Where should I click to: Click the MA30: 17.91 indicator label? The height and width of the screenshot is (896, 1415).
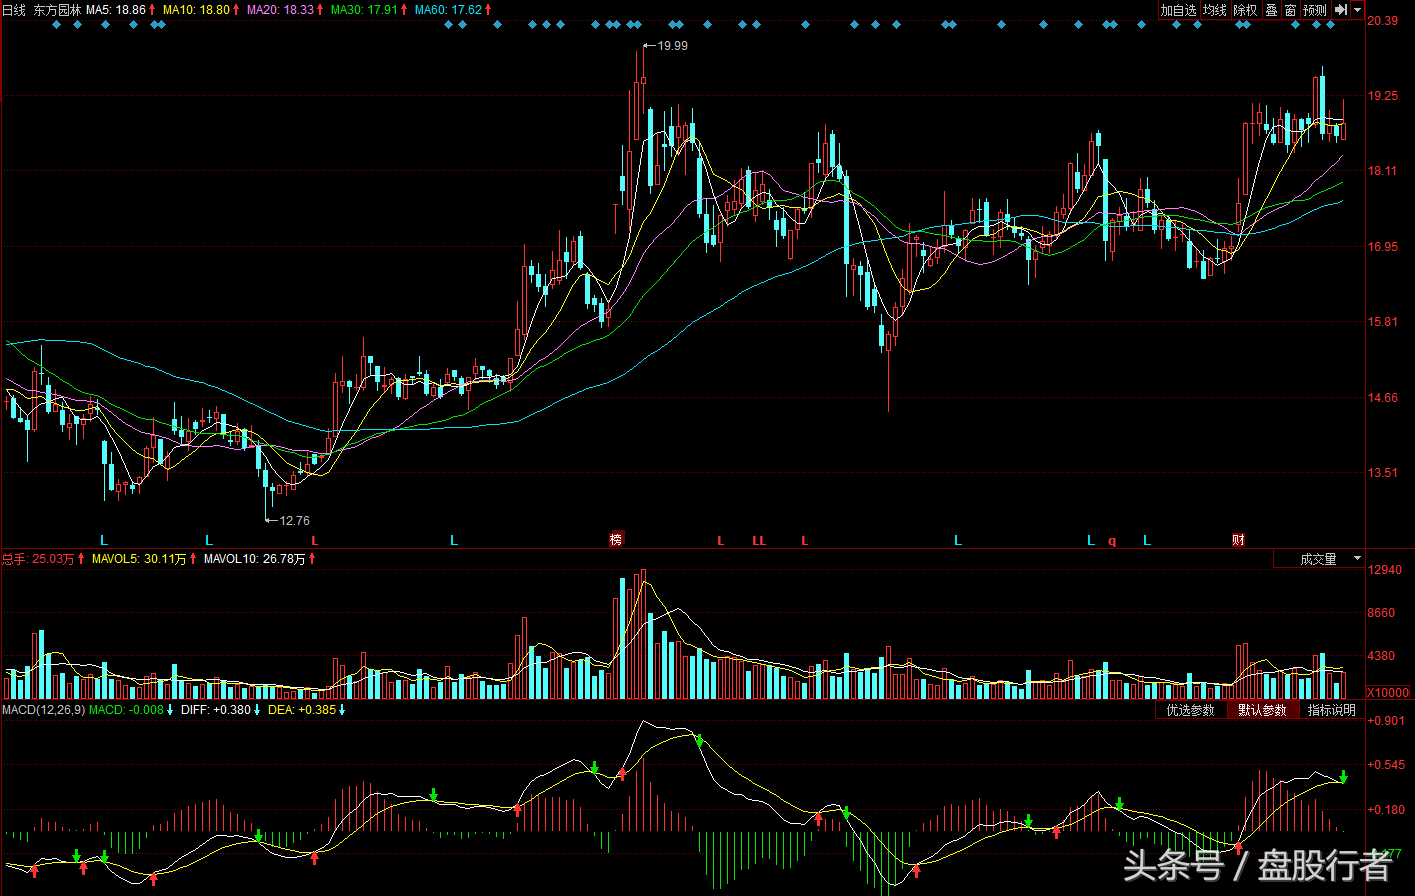click(364, 10)
